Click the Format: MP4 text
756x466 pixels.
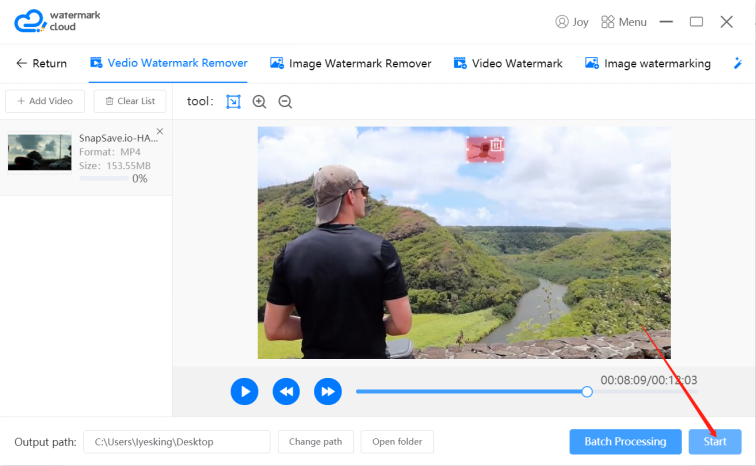(x=110, y=152)
